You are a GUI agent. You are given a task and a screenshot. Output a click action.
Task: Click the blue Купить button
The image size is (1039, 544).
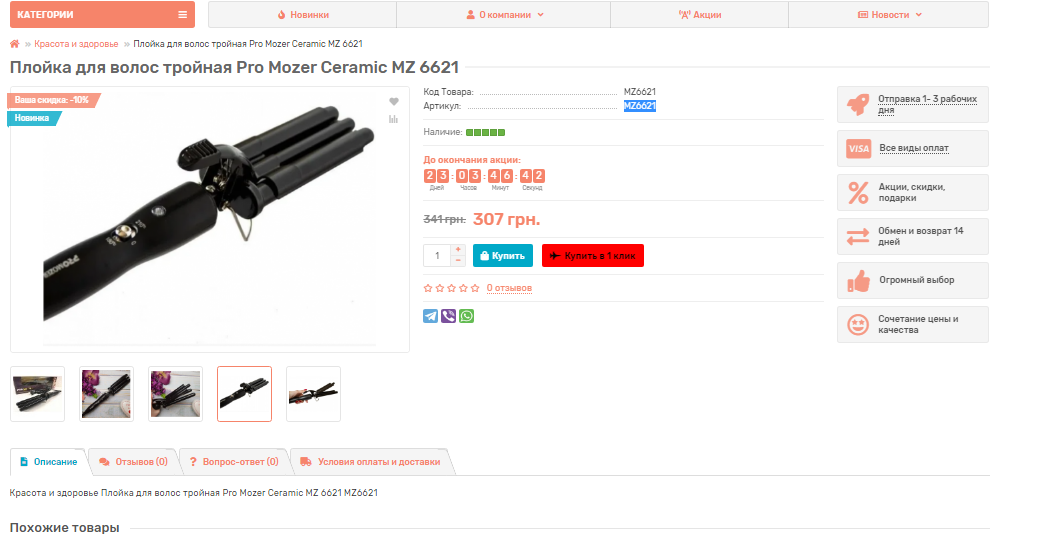pyautogui.click(x=503, y=256)
